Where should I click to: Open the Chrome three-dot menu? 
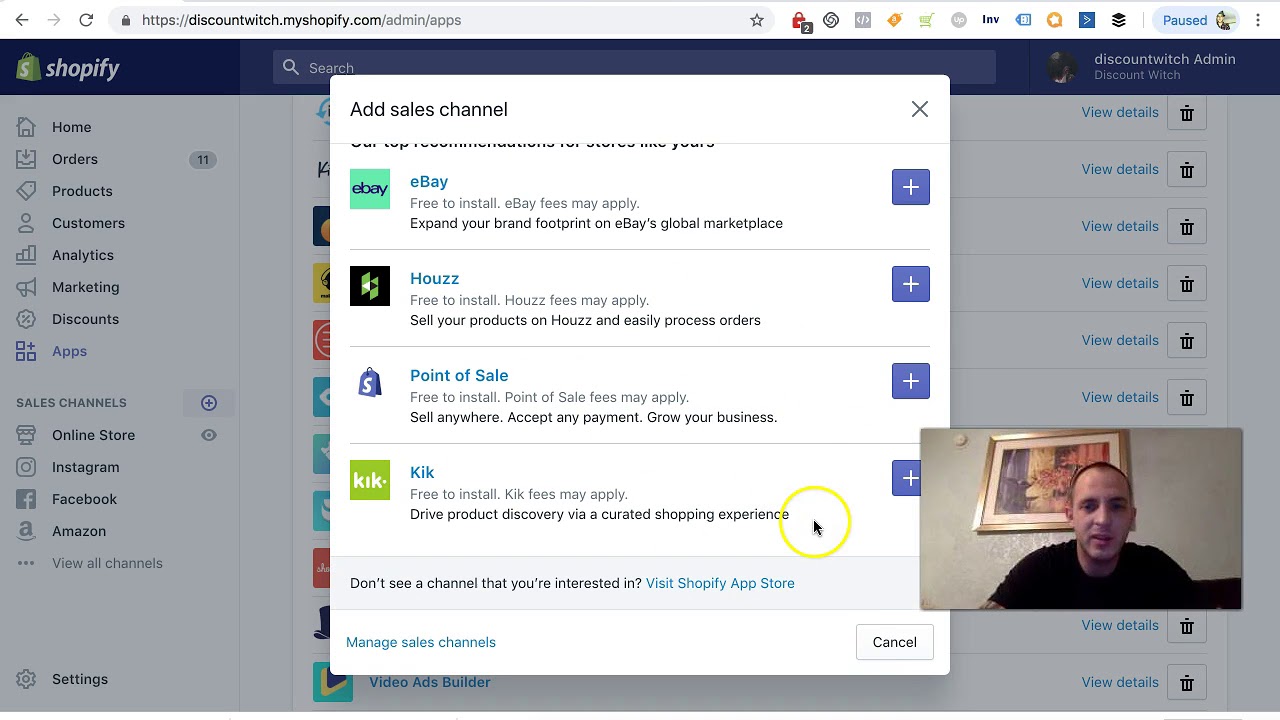coord(1258,20)
